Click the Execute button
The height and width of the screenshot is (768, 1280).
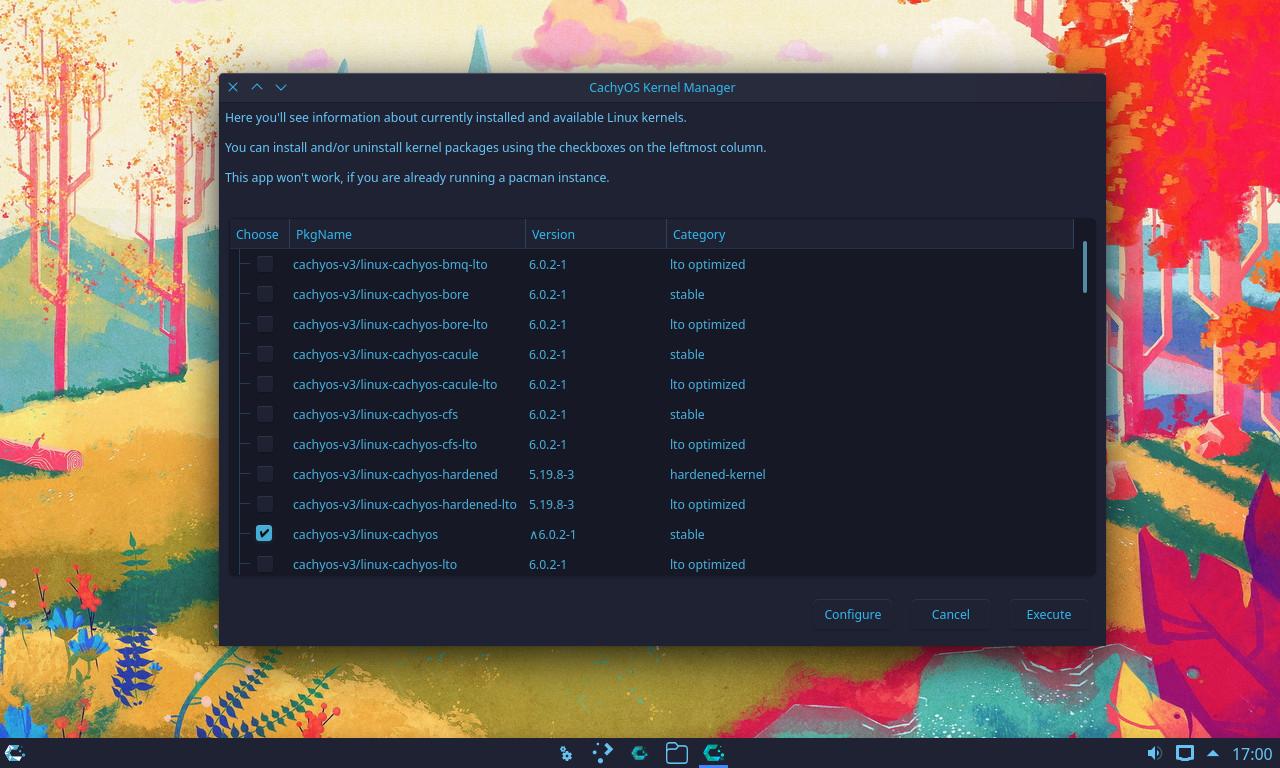pyautogui.click(x=1049, y=614)
